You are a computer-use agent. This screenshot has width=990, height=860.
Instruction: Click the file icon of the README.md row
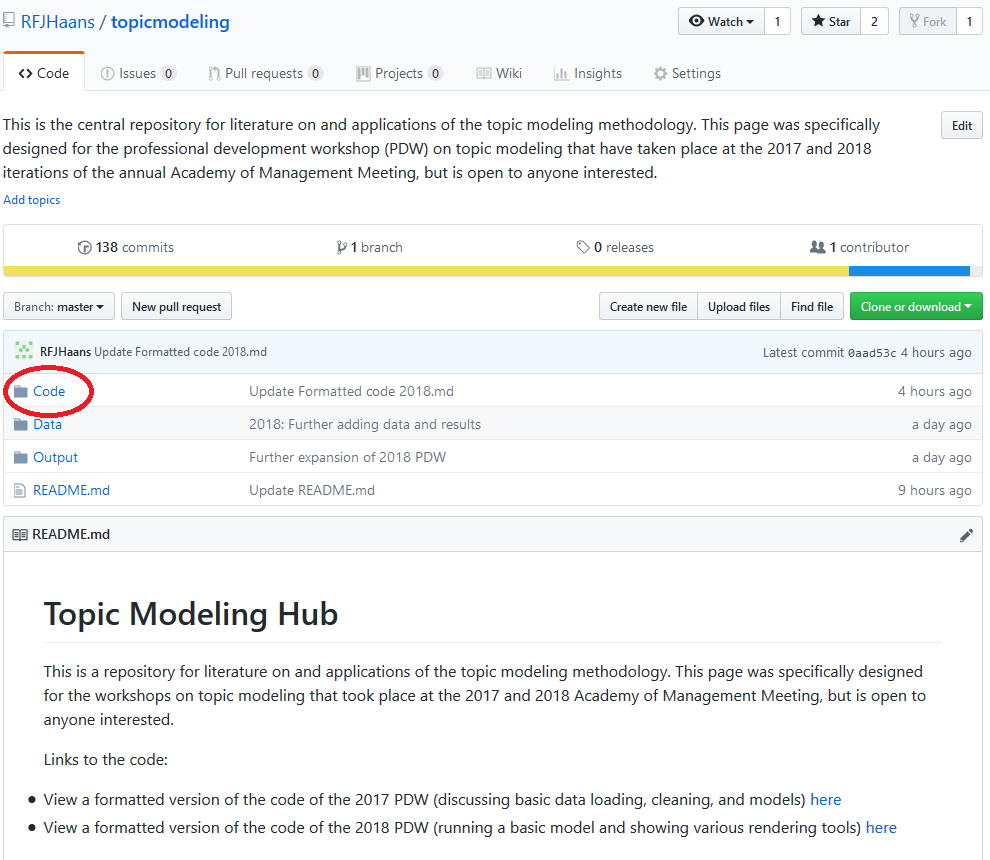pos(20,490)
